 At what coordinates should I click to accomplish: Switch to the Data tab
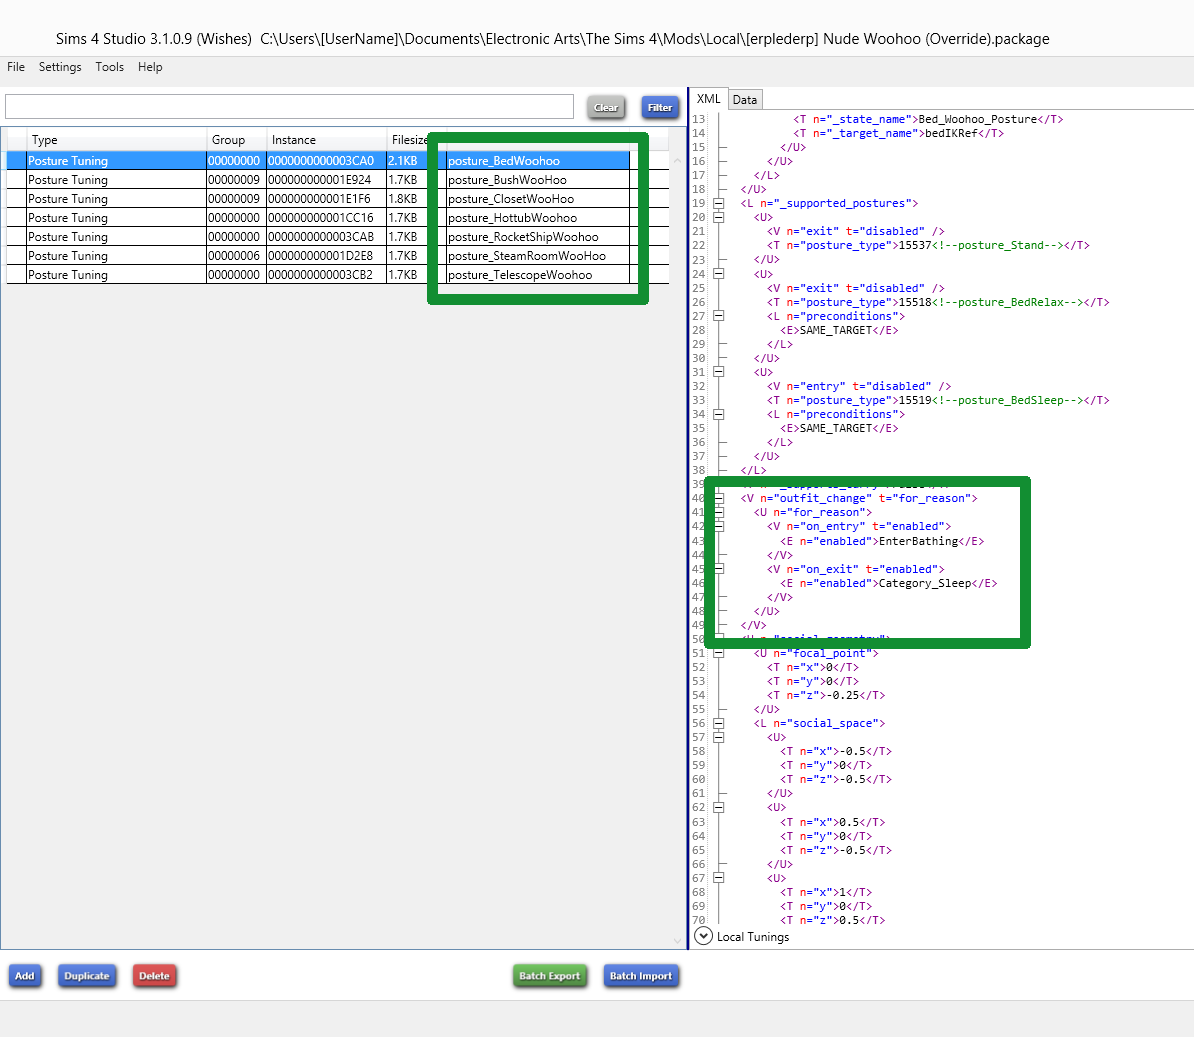745,100
